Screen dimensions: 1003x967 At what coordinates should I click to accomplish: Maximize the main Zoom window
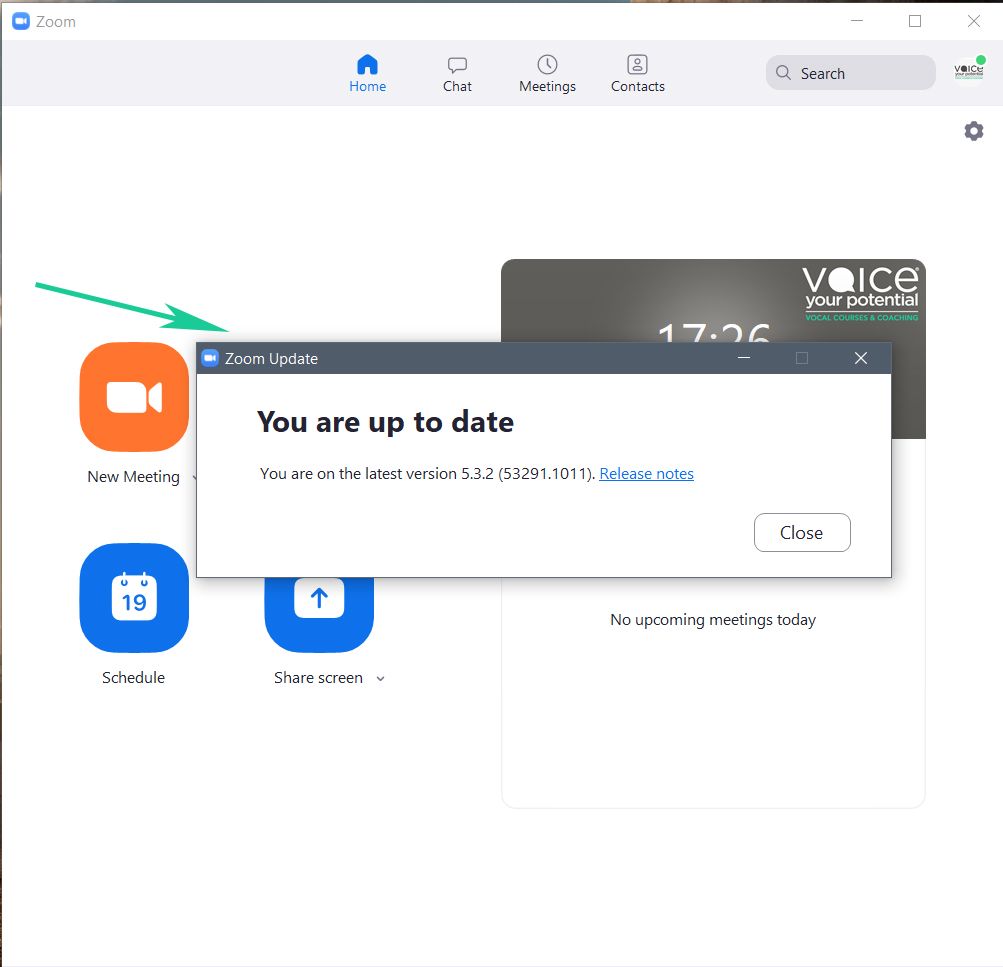[x=915, y=21]
